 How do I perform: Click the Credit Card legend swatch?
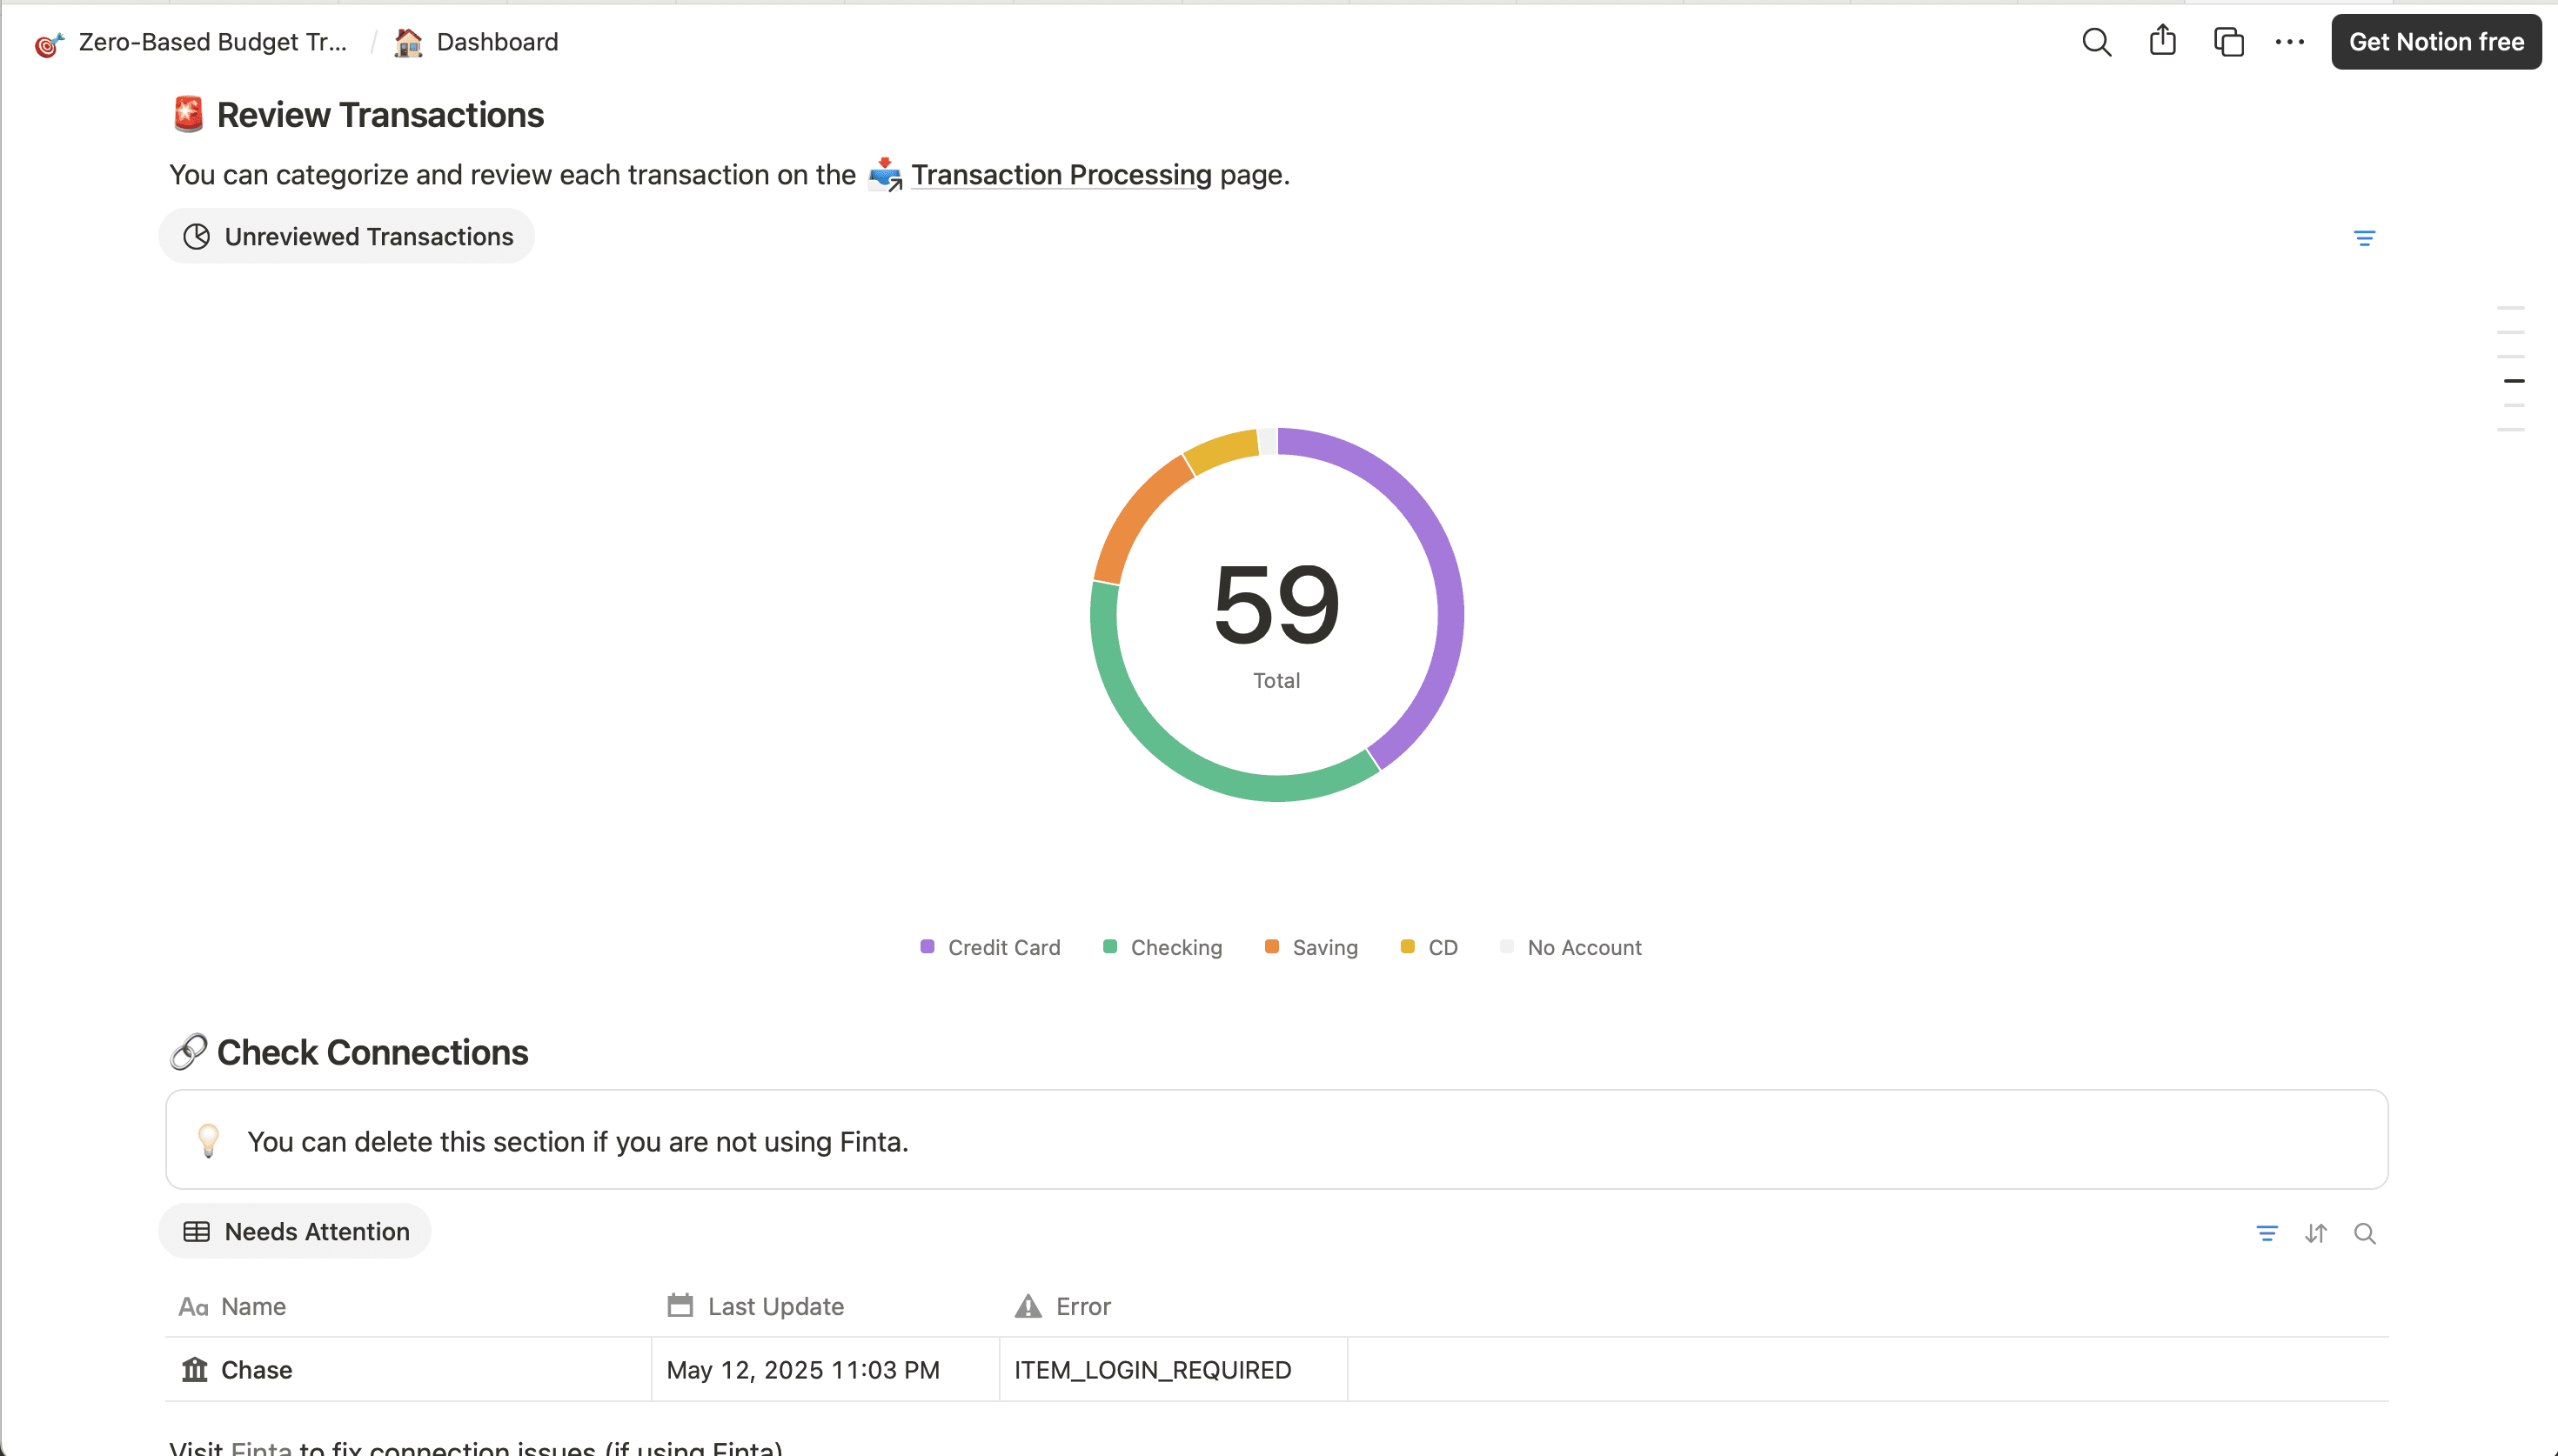(927, 946)
